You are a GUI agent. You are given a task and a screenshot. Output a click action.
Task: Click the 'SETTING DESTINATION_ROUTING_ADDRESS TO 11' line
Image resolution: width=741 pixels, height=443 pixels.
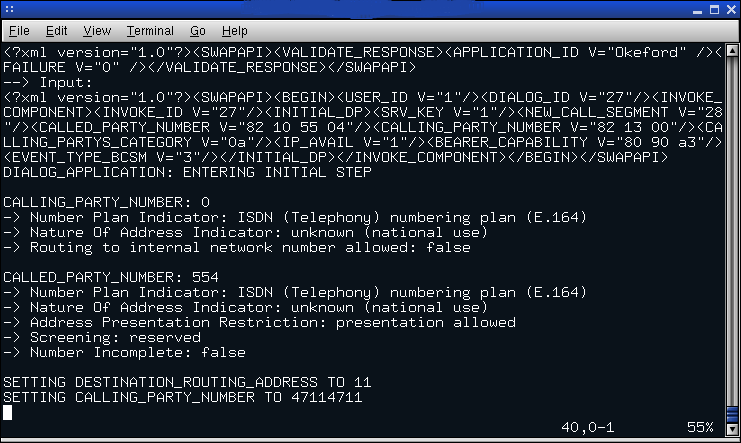click(x=187, y=383)
